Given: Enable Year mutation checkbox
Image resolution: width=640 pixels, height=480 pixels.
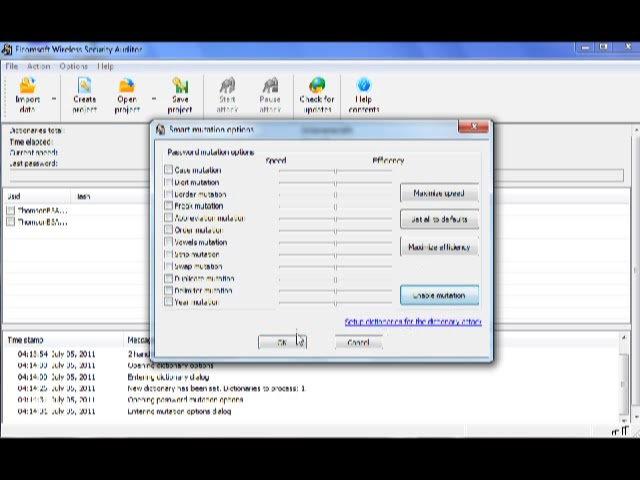Looking at the screenshot, I should pyautogui.click(x=169, y=302).
